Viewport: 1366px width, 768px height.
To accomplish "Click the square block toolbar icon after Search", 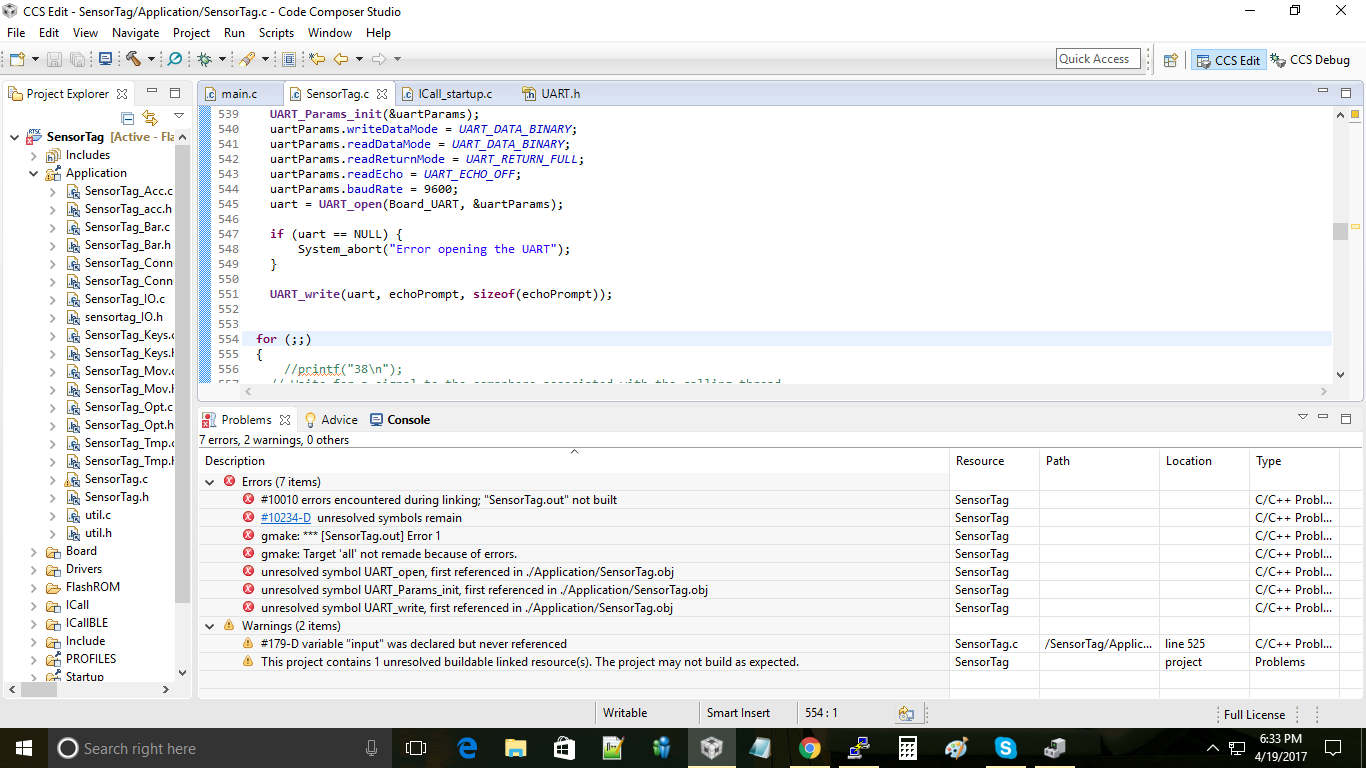I will (x=289, y=59).
